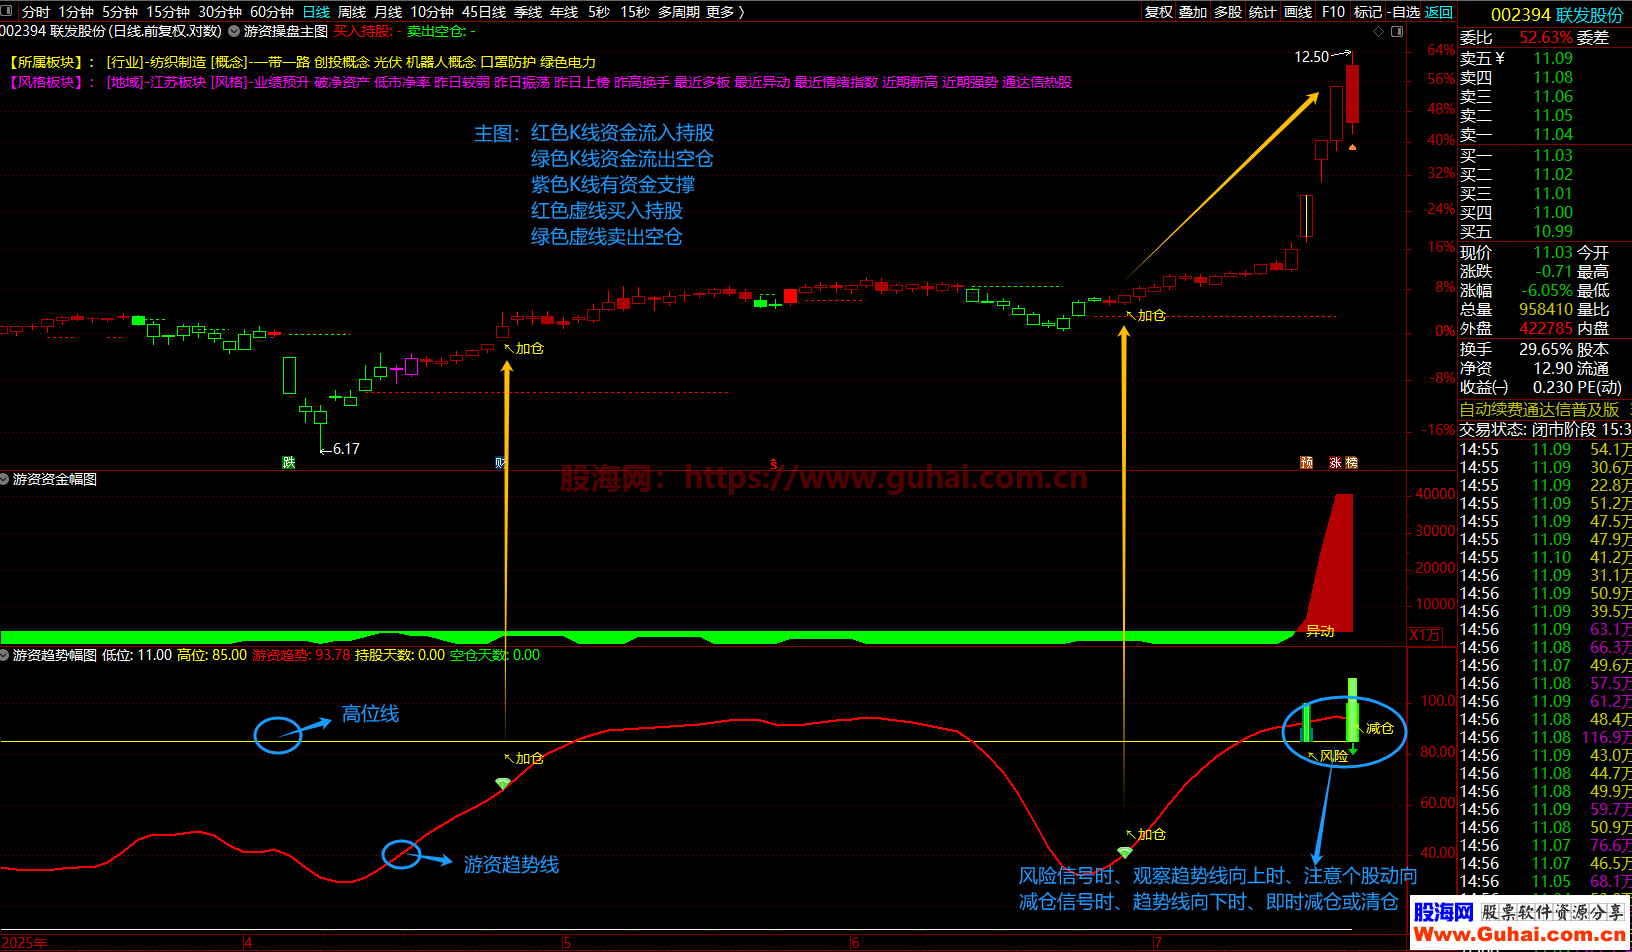Screen dimensions: 1632x952
Task: Click the X1万 scale label
Action: 1426,635
